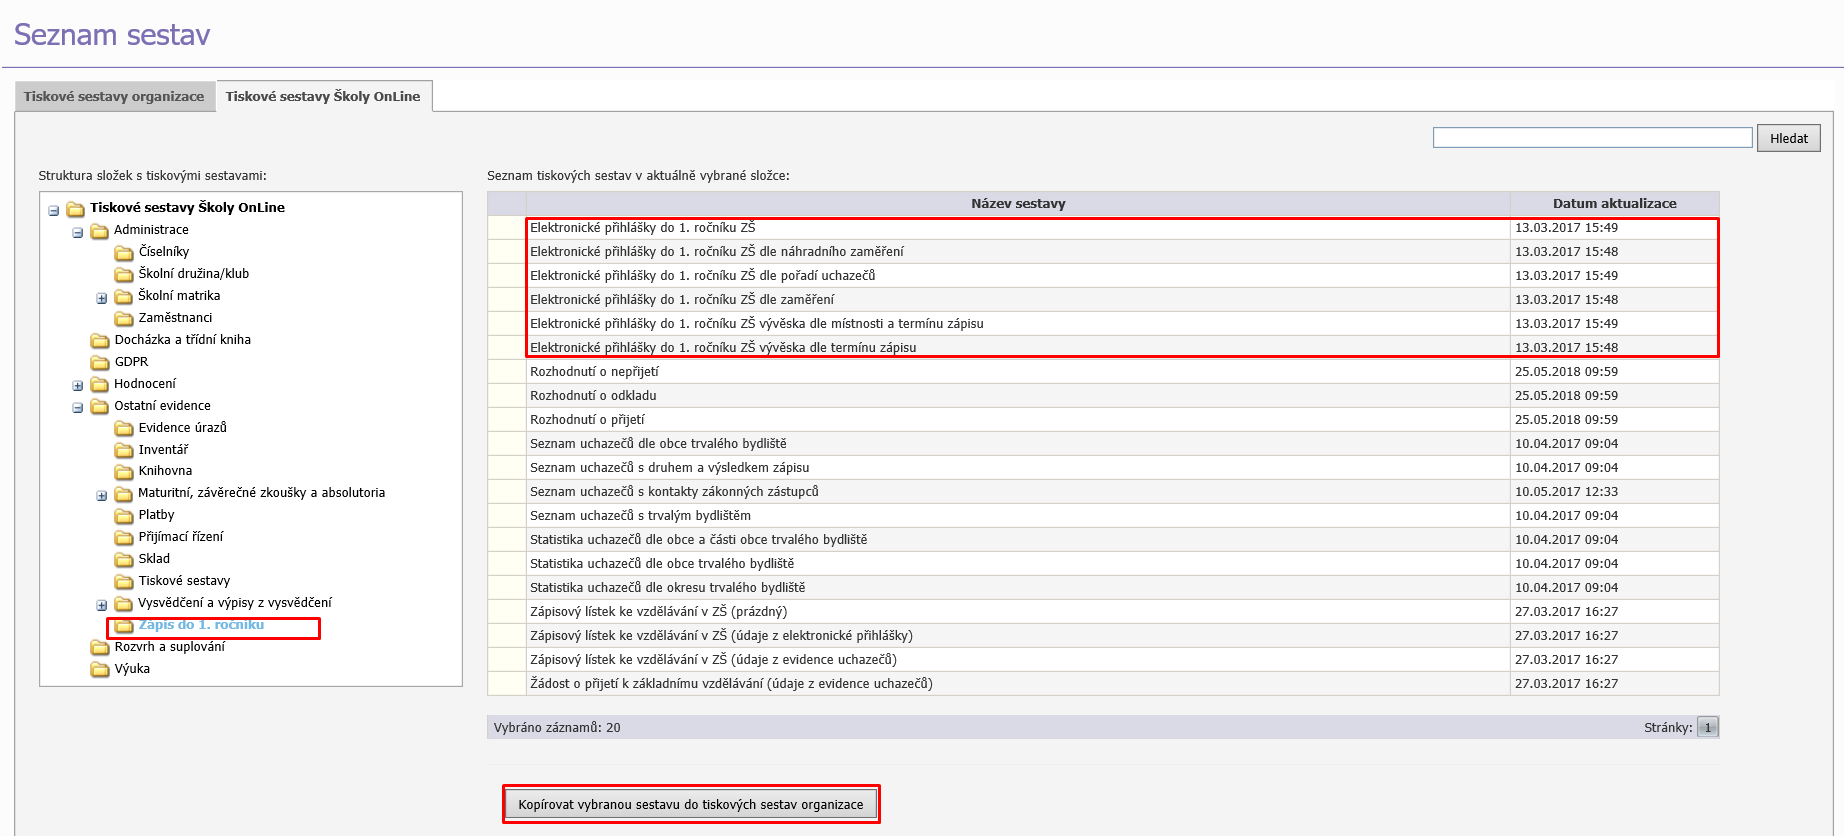Select row ending with dle náhradního zaměření

coord(1103,252)
